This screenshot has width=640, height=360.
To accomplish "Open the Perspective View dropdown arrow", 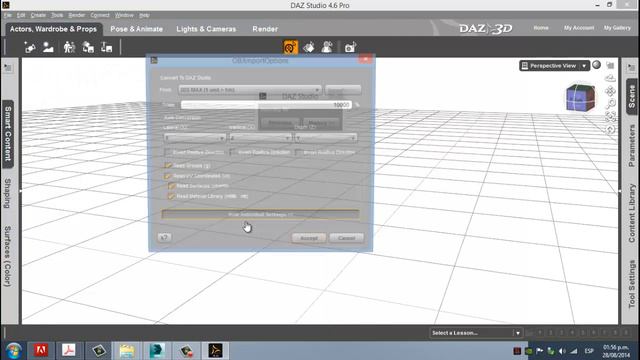I will pos(584,66).
